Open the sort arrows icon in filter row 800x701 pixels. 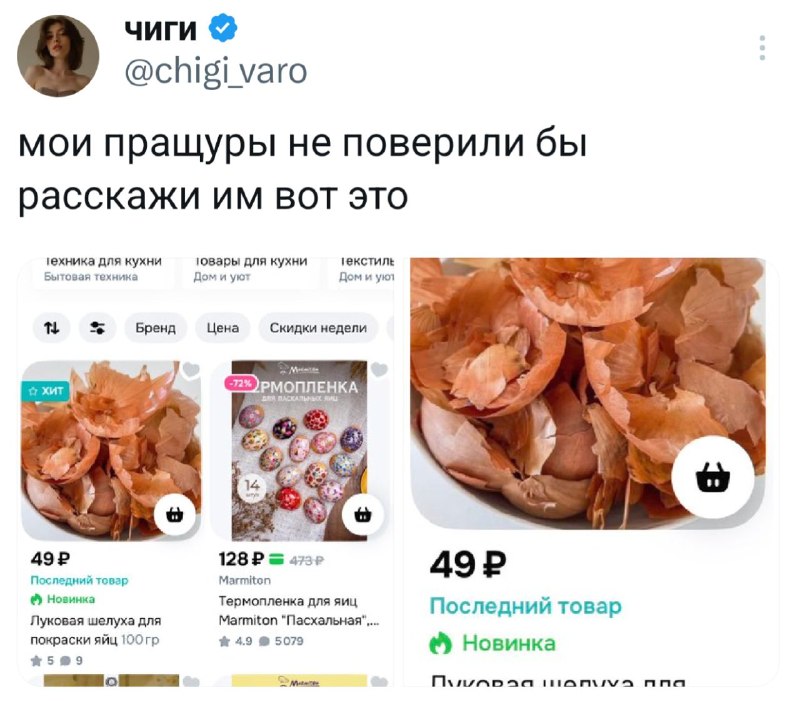click(x=52, y=328)
